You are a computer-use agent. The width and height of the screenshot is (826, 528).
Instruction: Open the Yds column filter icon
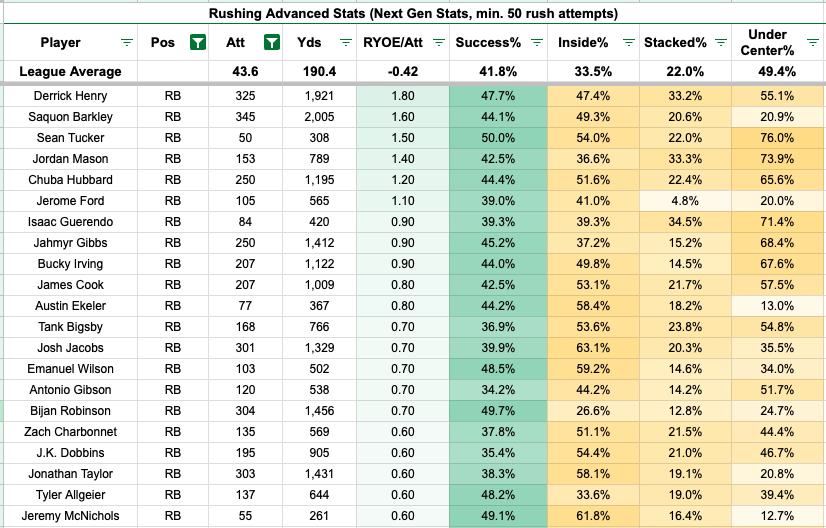(346, 43)
